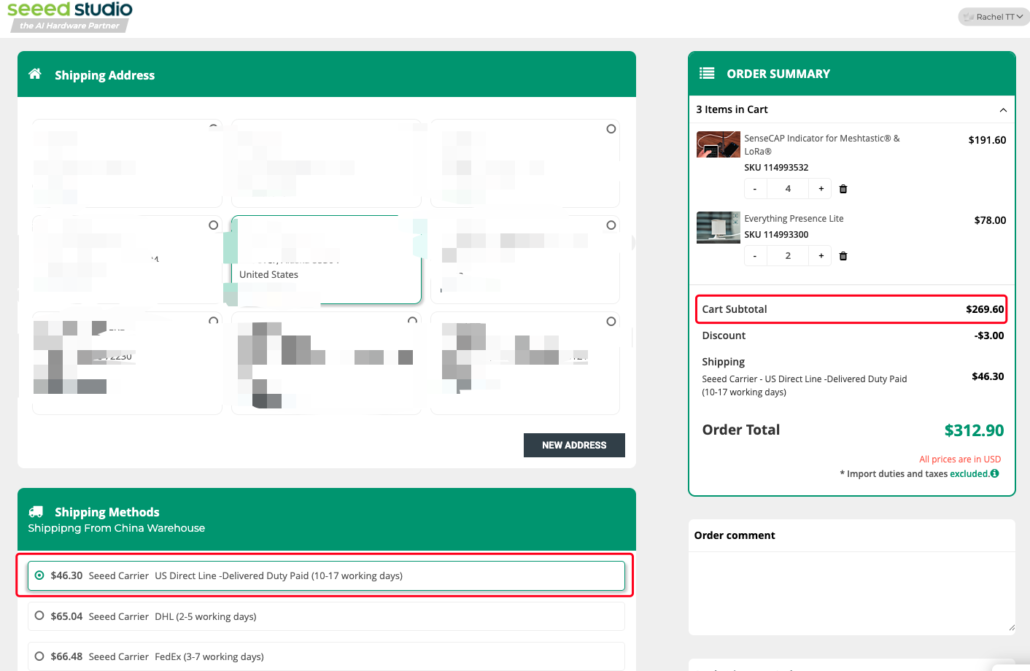Viewport: 1030px width, 671px height.
Task: Click the SenseCAP Indicator product thumbnail
Action: [718, 145]
